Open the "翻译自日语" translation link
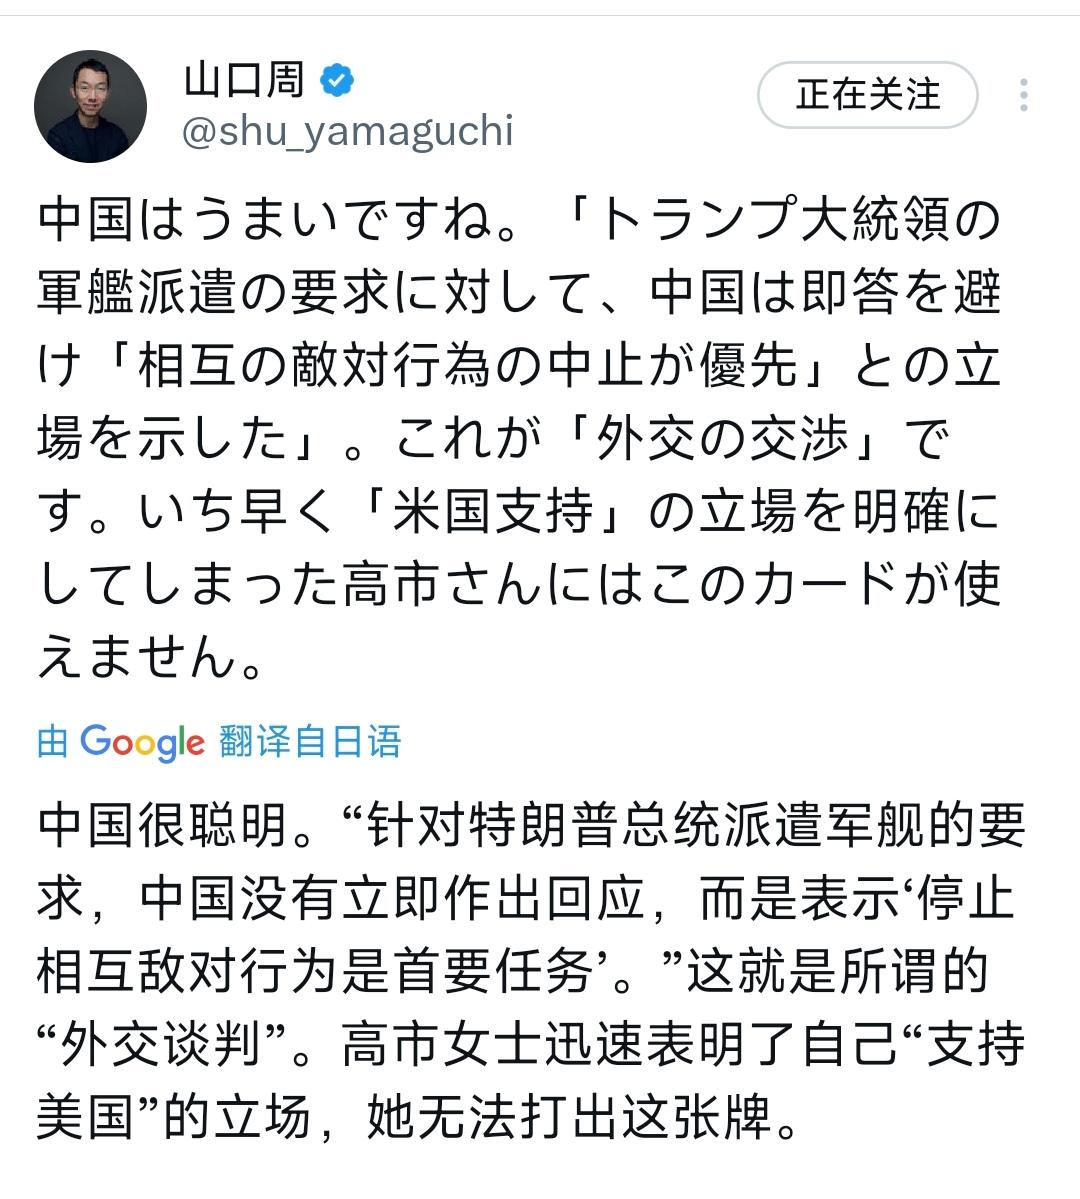This screenshot has width=1080, height=1199. 310,742
